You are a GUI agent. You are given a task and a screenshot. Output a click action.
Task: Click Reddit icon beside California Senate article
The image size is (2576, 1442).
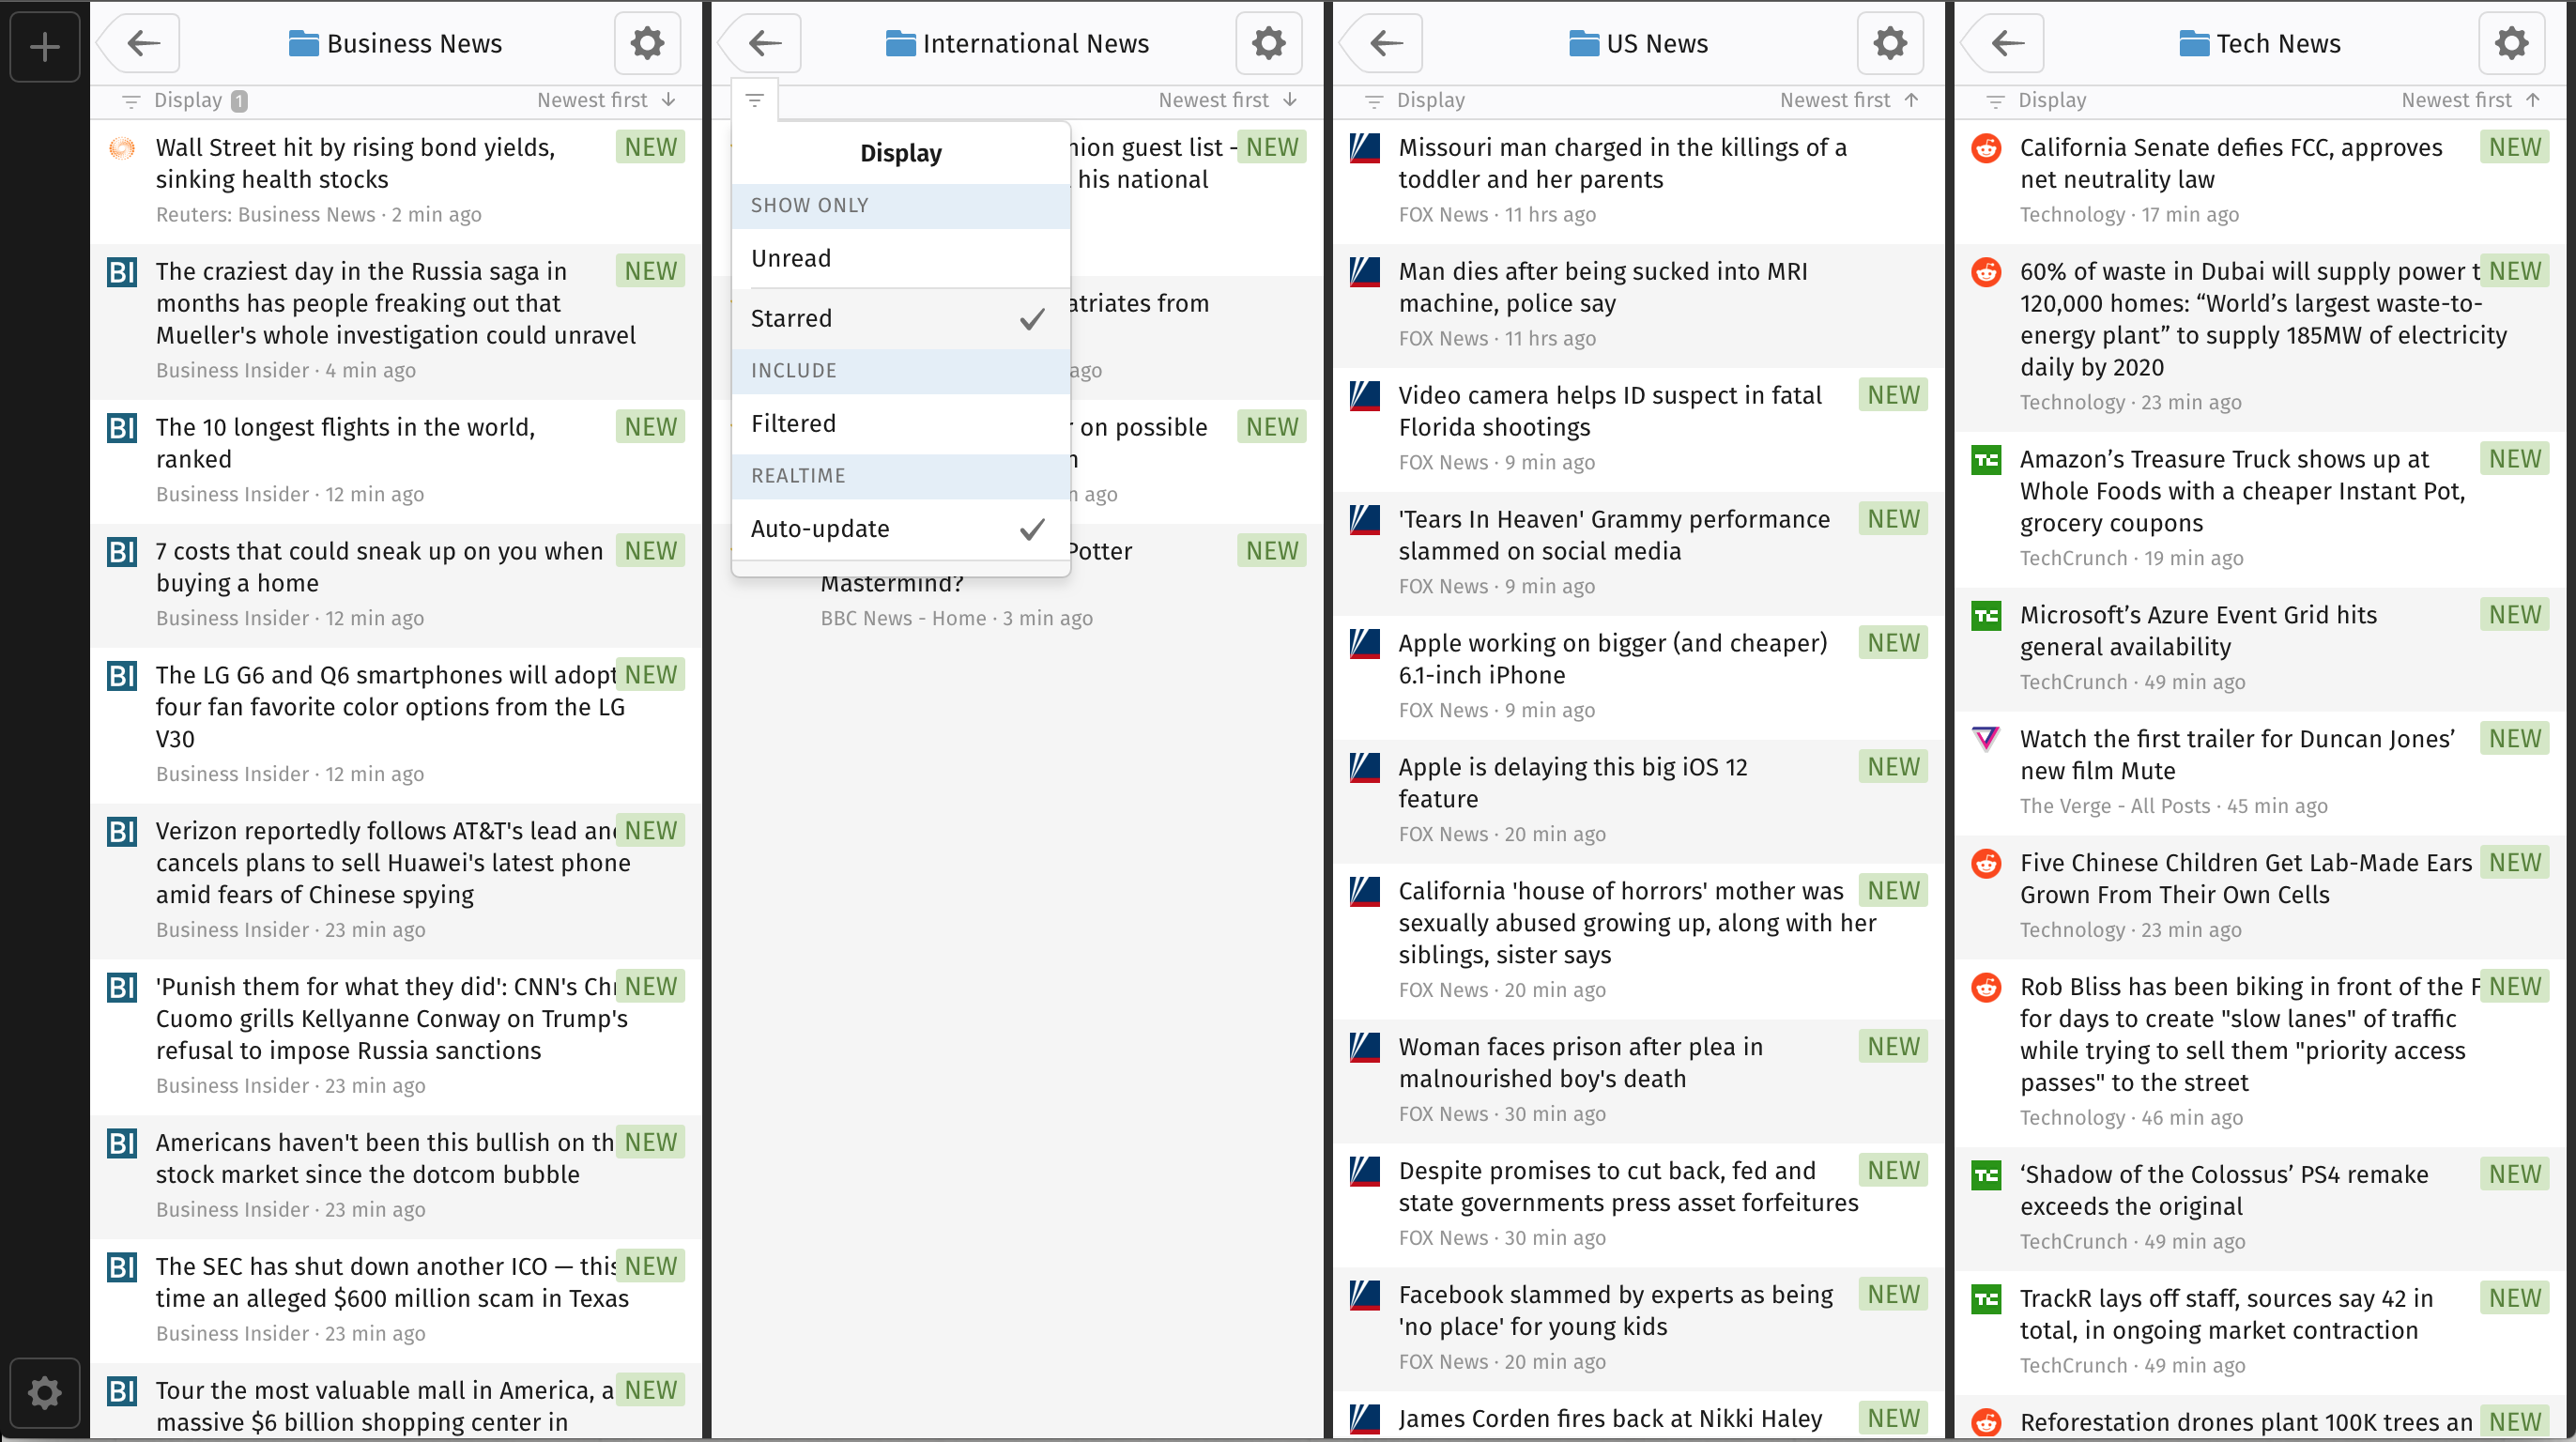[x=1986, y=149]
